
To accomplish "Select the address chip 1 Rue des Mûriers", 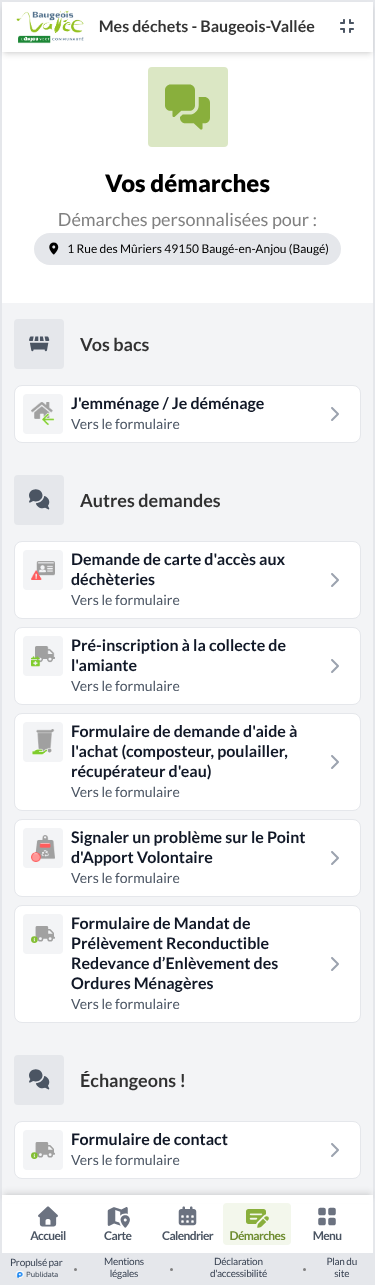I will 188,249.
